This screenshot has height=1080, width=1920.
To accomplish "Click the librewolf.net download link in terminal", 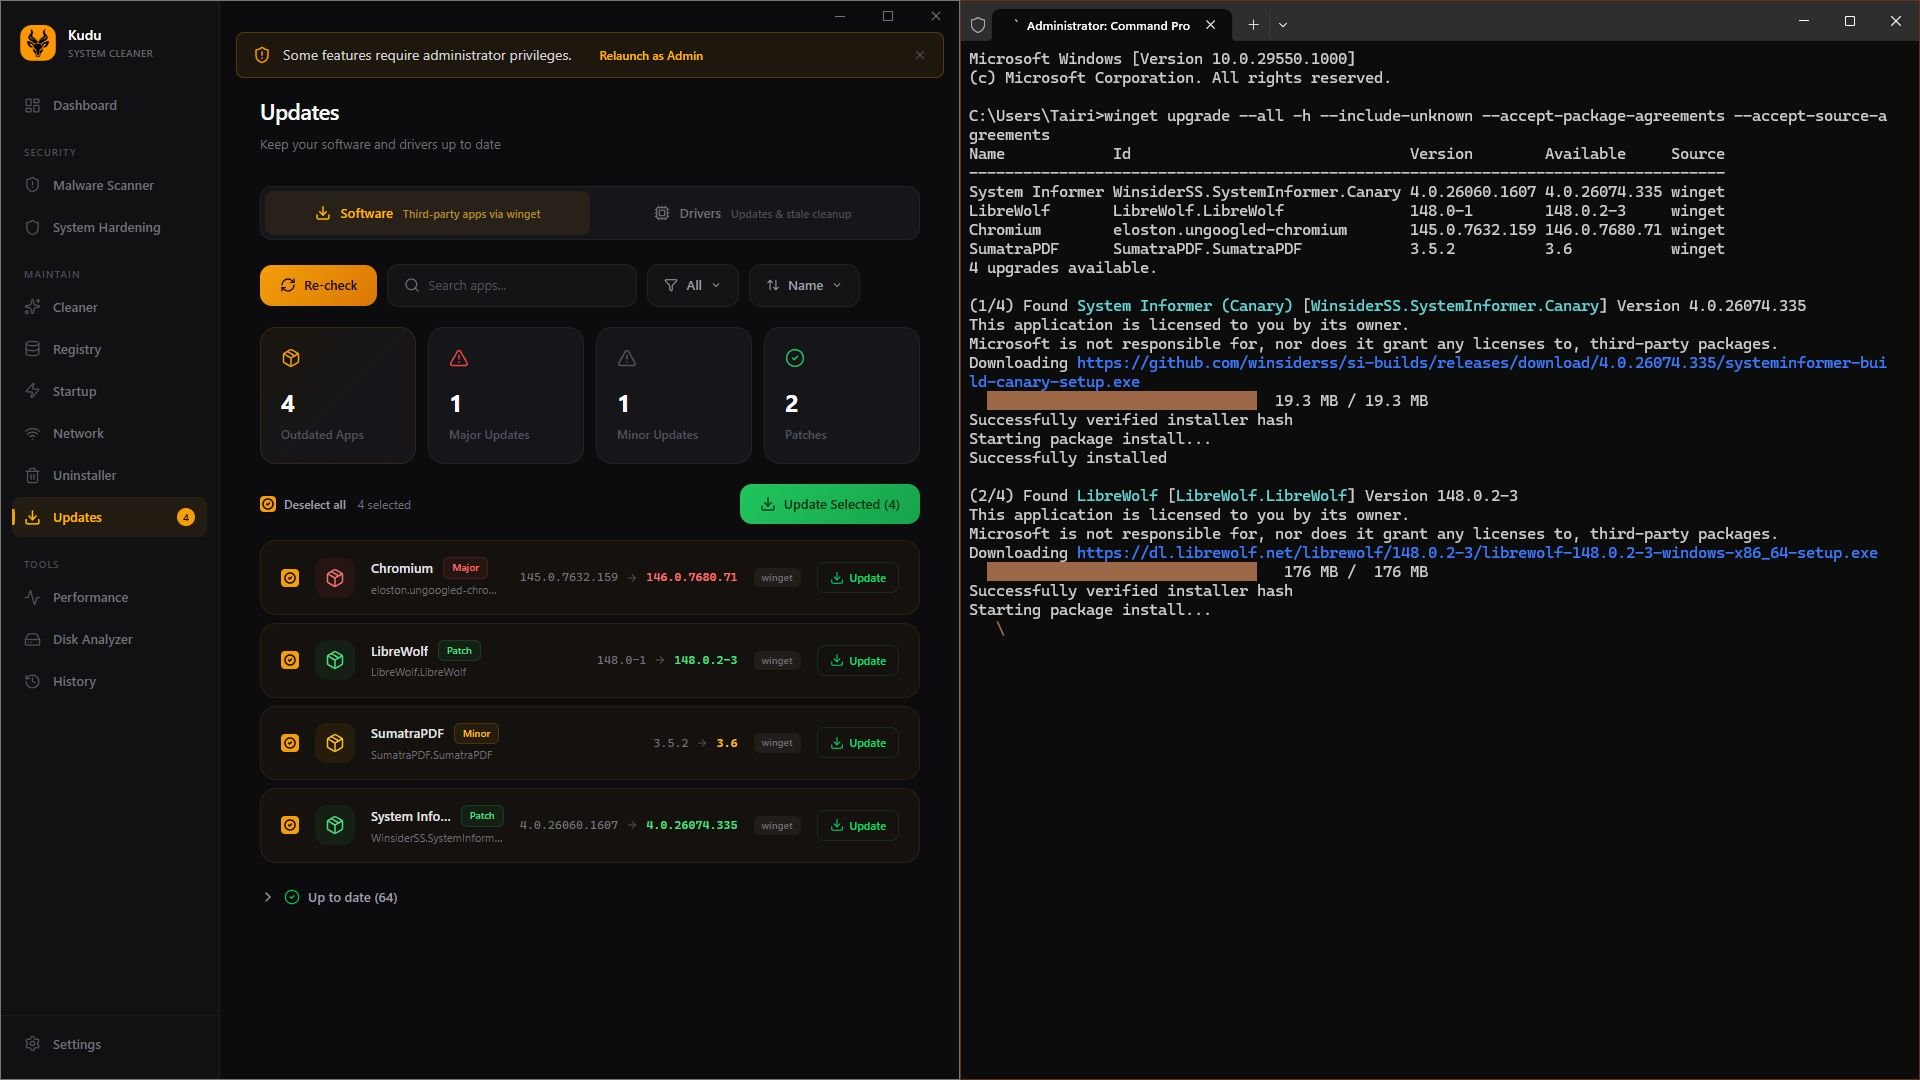I will pos(1477,553).
